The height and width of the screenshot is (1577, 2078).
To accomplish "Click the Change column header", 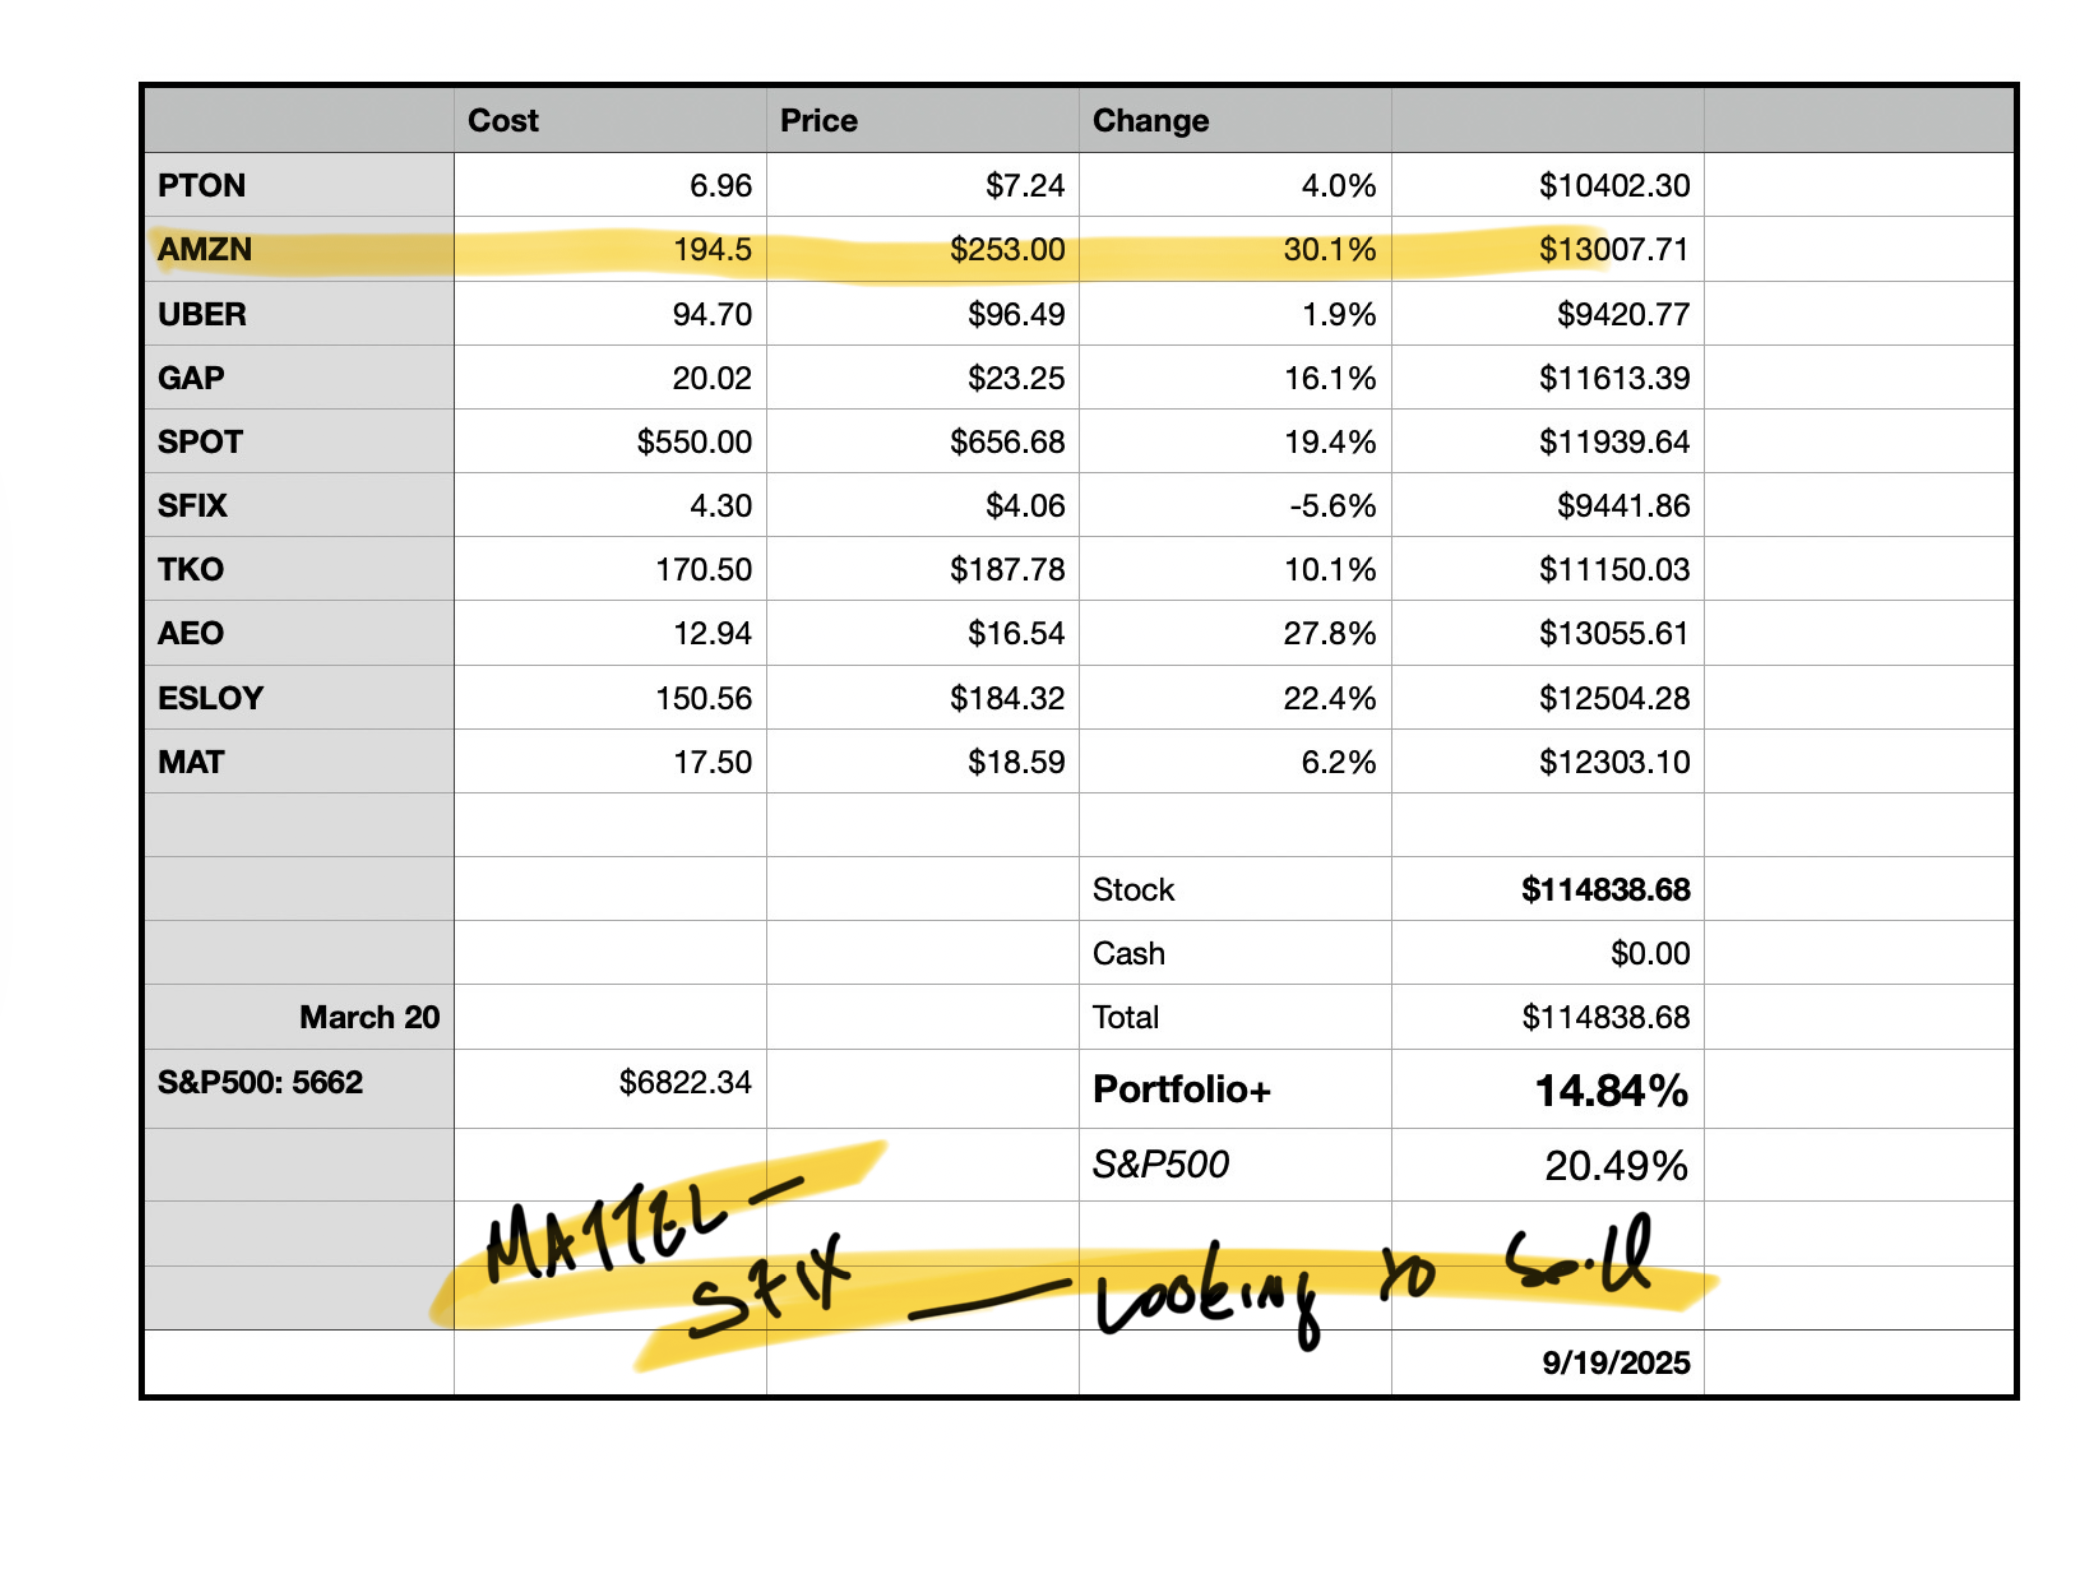I will coord(1150,120).
